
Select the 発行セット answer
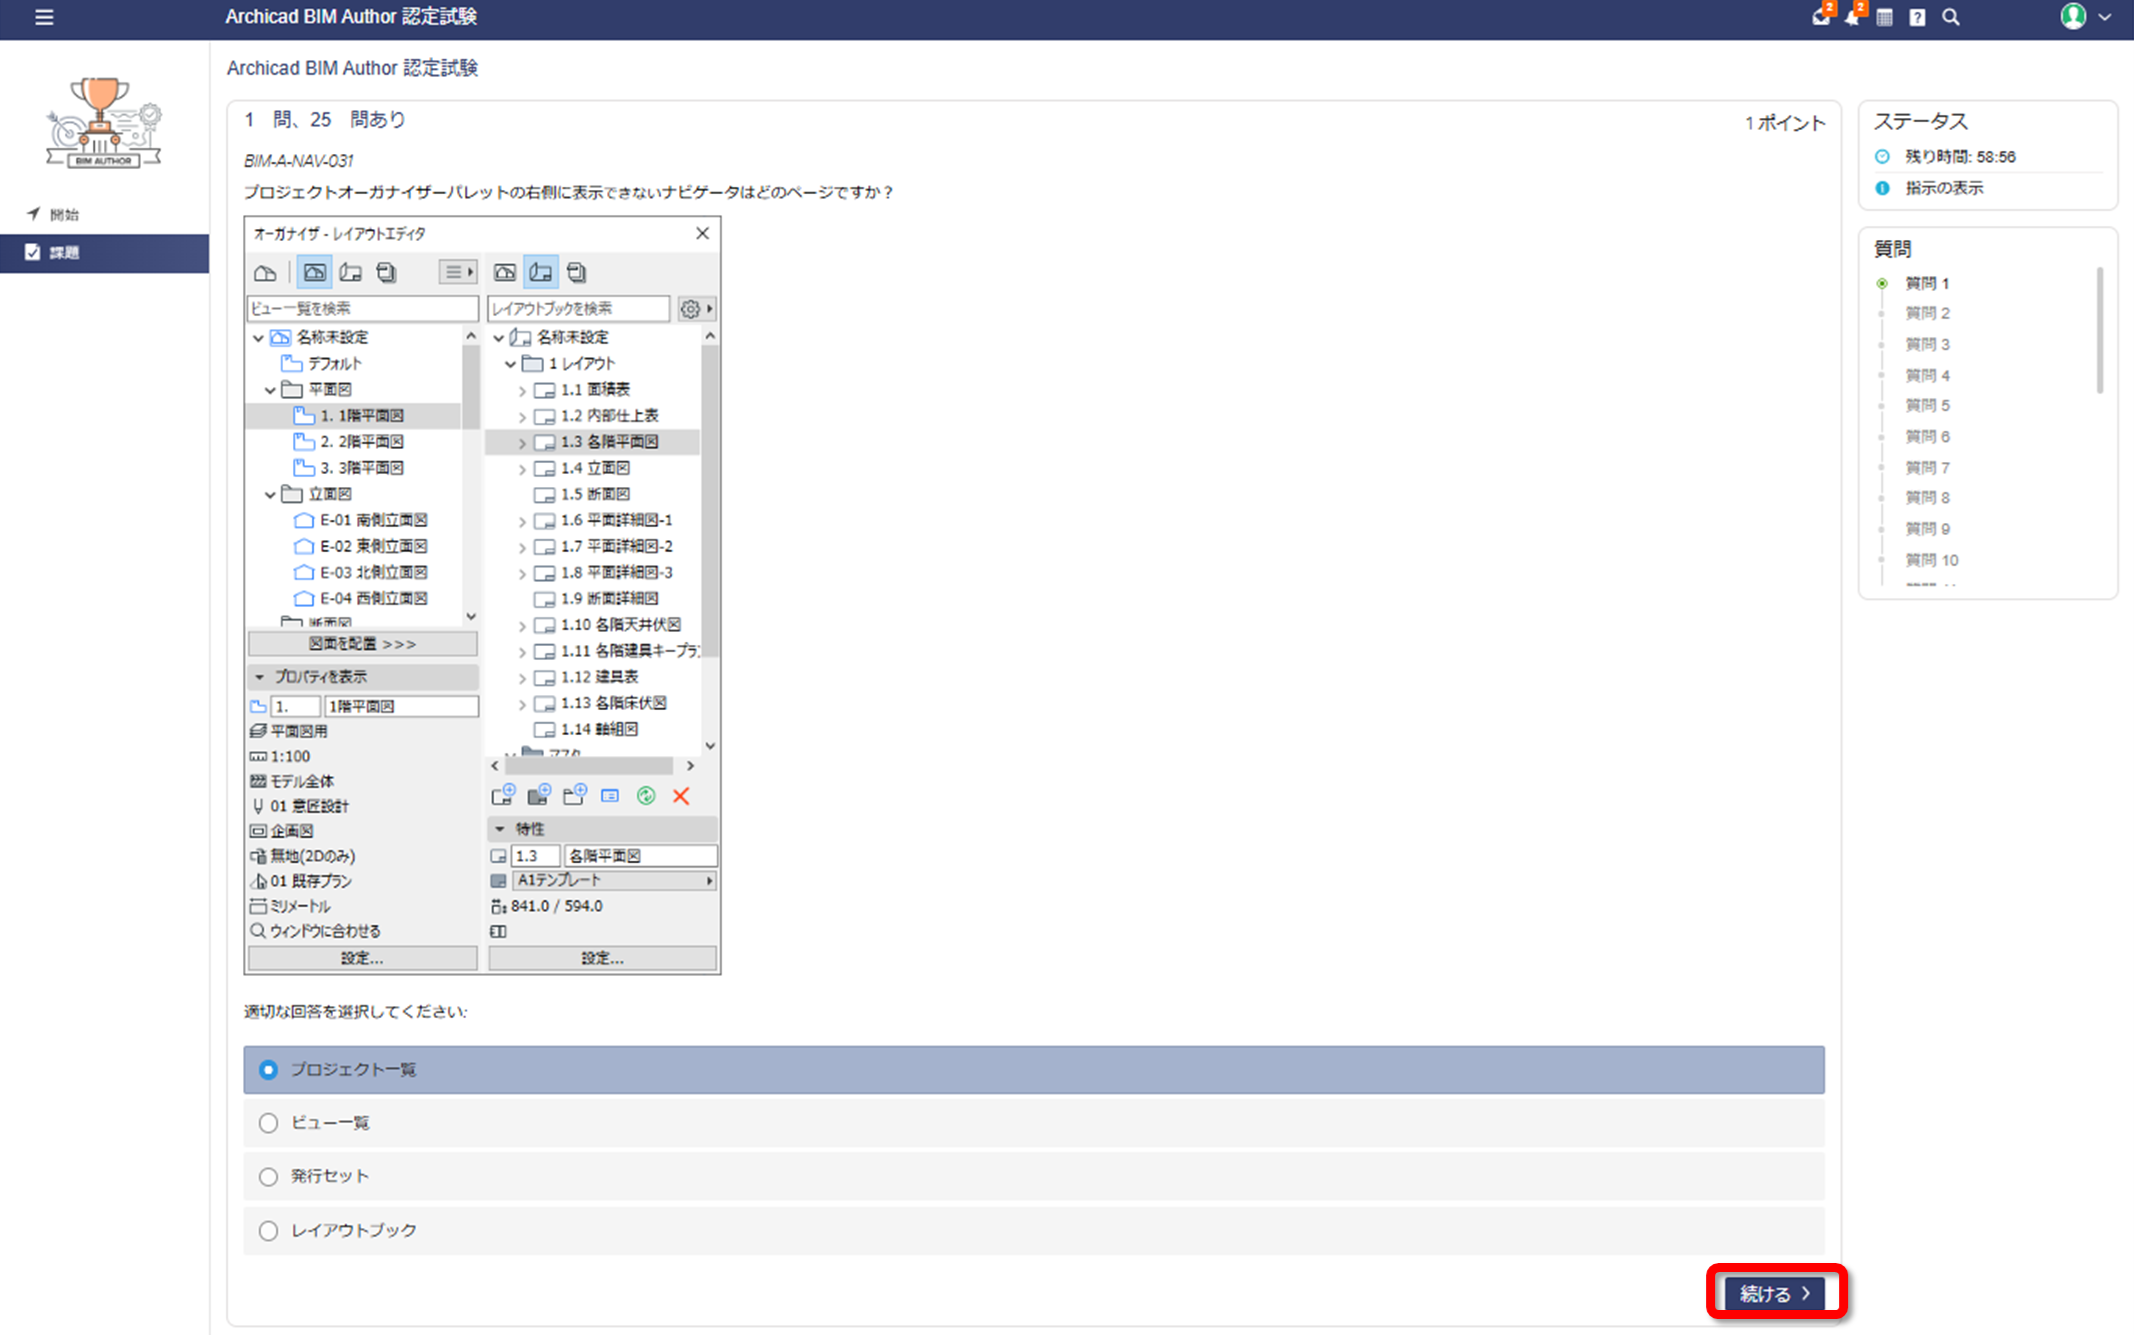[x=1033, y=1176]
